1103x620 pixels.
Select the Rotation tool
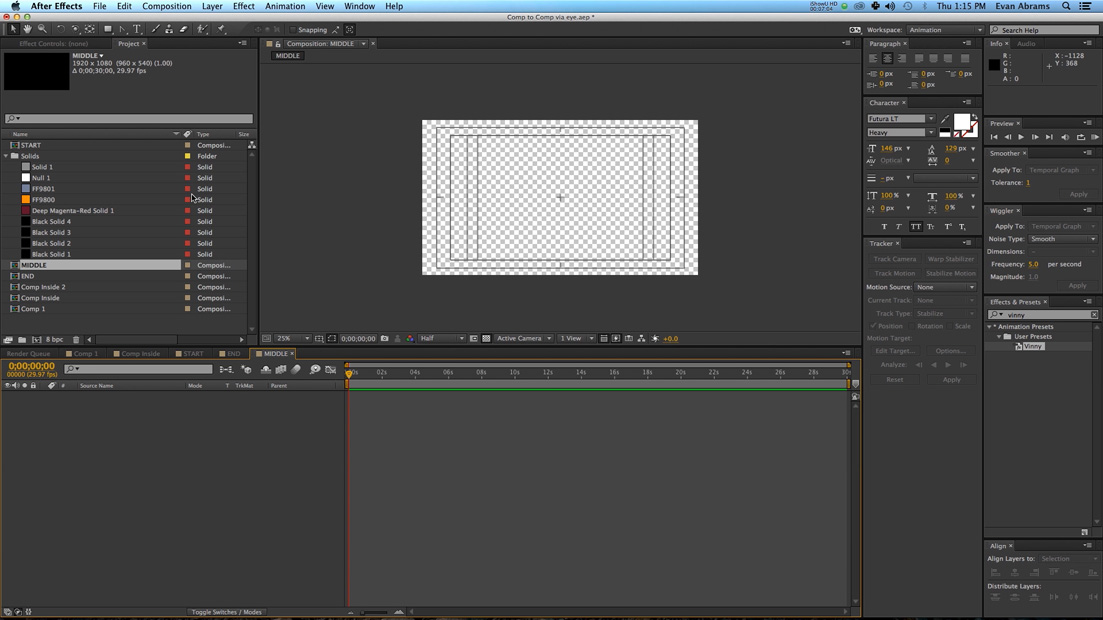60,30
